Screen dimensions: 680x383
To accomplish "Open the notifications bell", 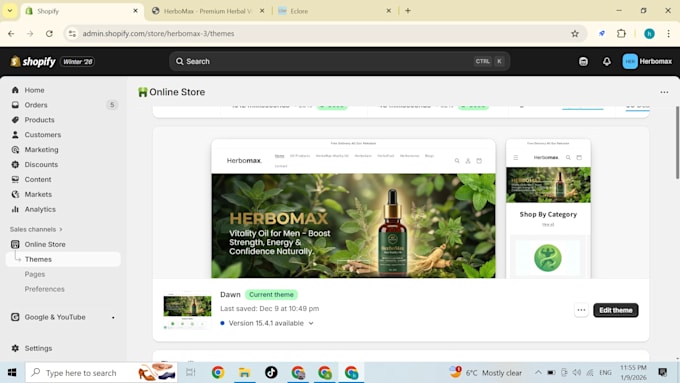I will point(607,62).
